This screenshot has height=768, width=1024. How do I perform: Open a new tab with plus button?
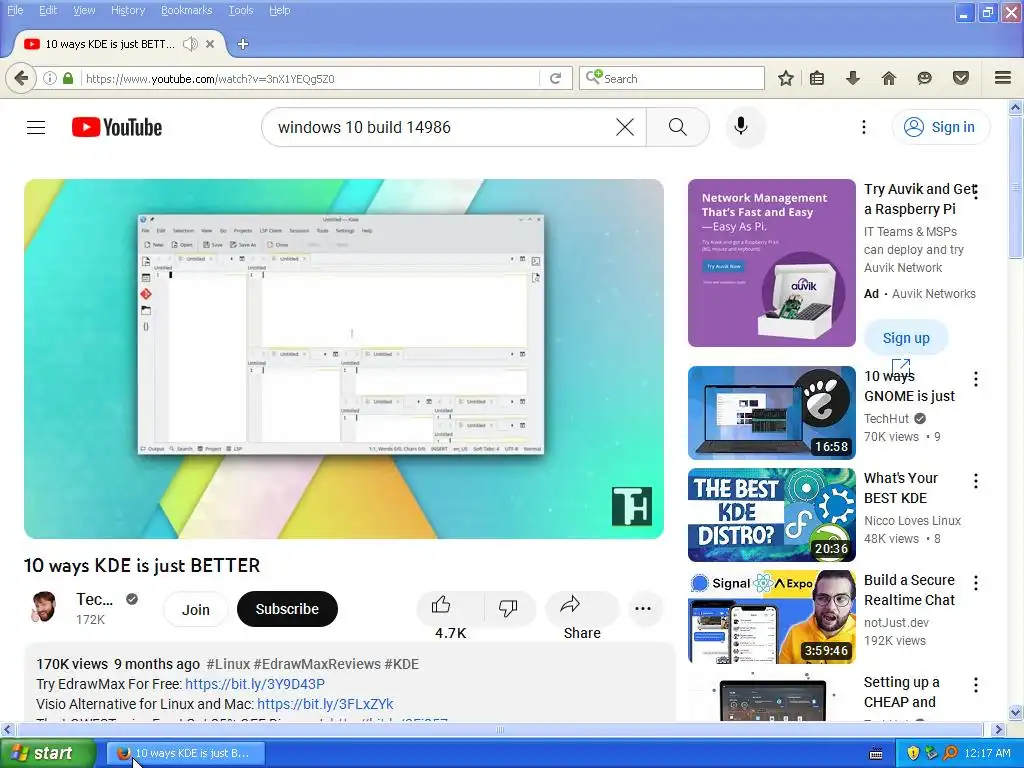pyautogui.click(x=243, y=44)
